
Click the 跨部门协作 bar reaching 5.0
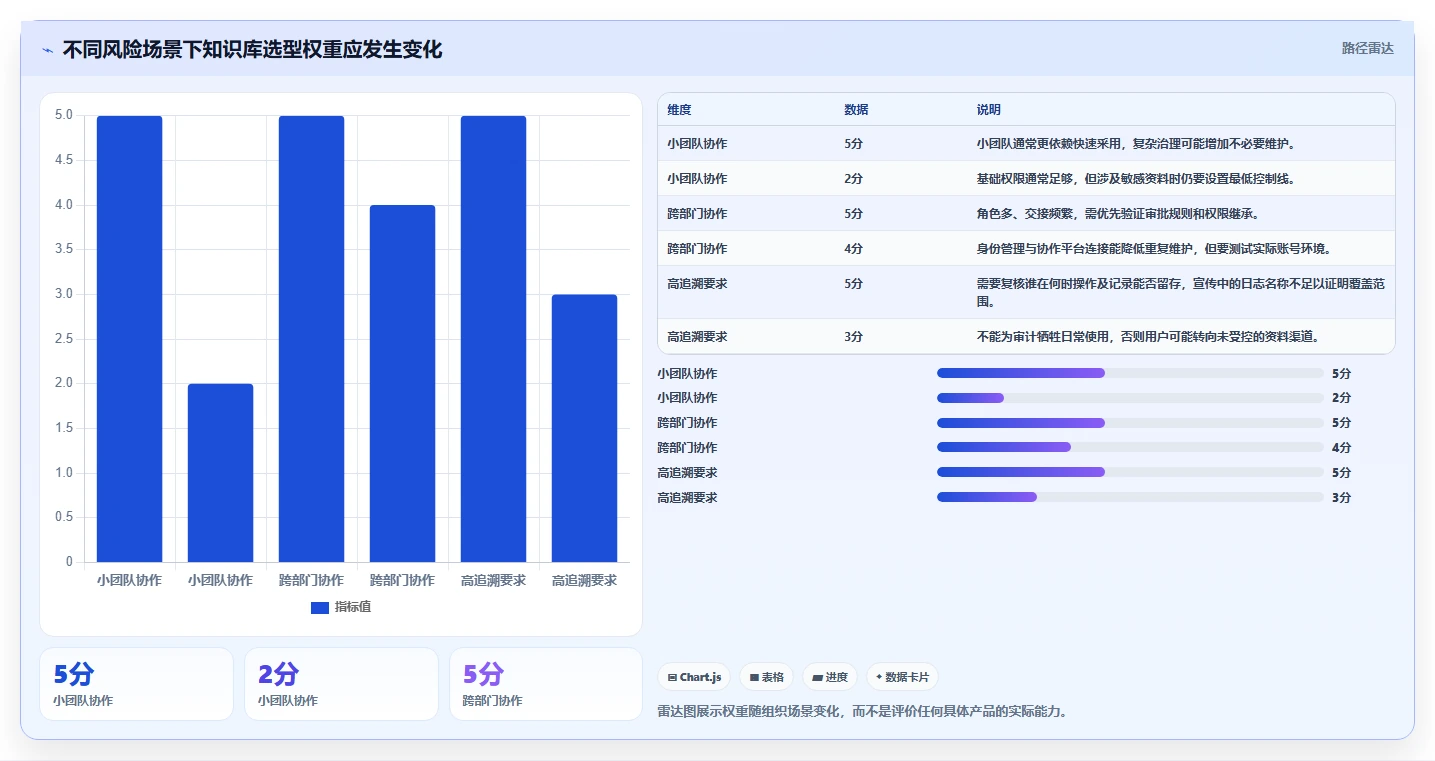311,339
